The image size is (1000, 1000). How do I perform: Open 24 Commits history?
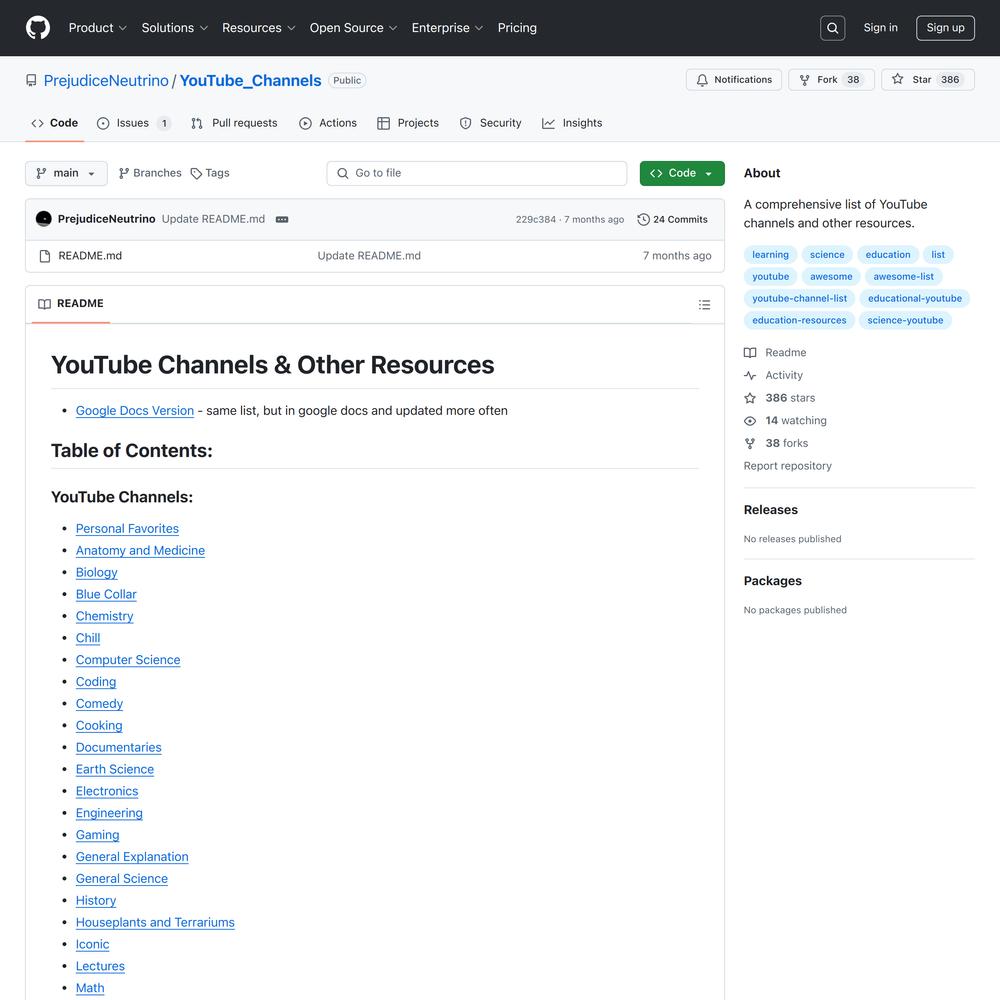coord(672,219)
